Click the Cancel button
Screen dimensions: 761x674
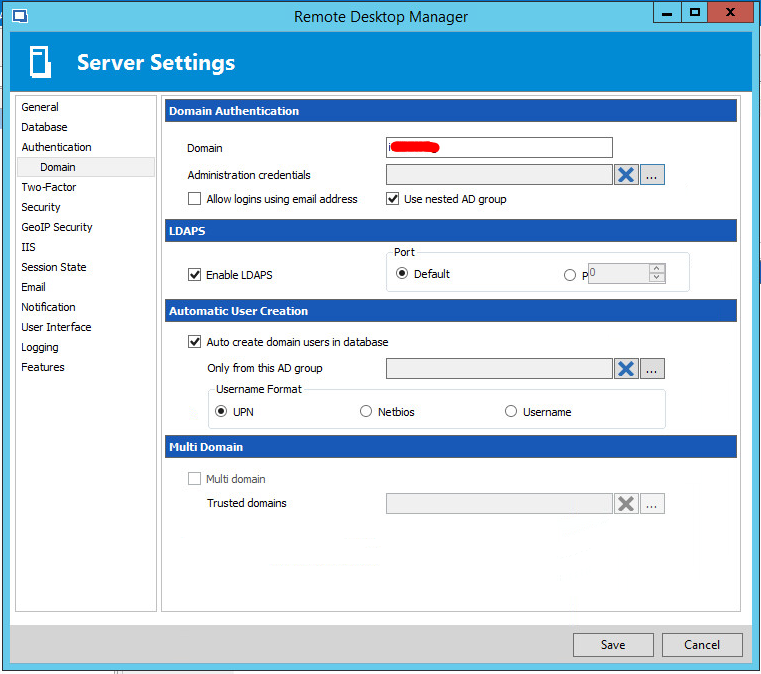pos(702,645)
